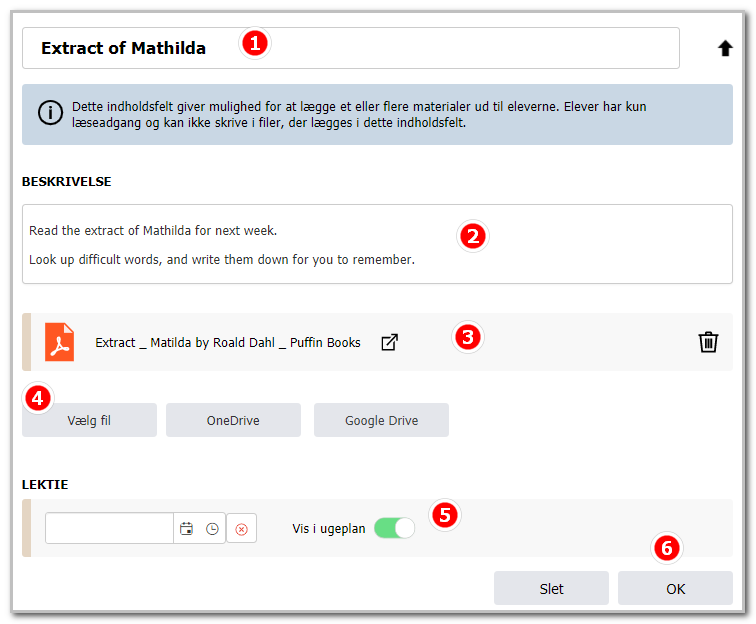Click into the Beskrivelse description text box
Viewport: 756px width, 624px height.
tap(377, 244)
